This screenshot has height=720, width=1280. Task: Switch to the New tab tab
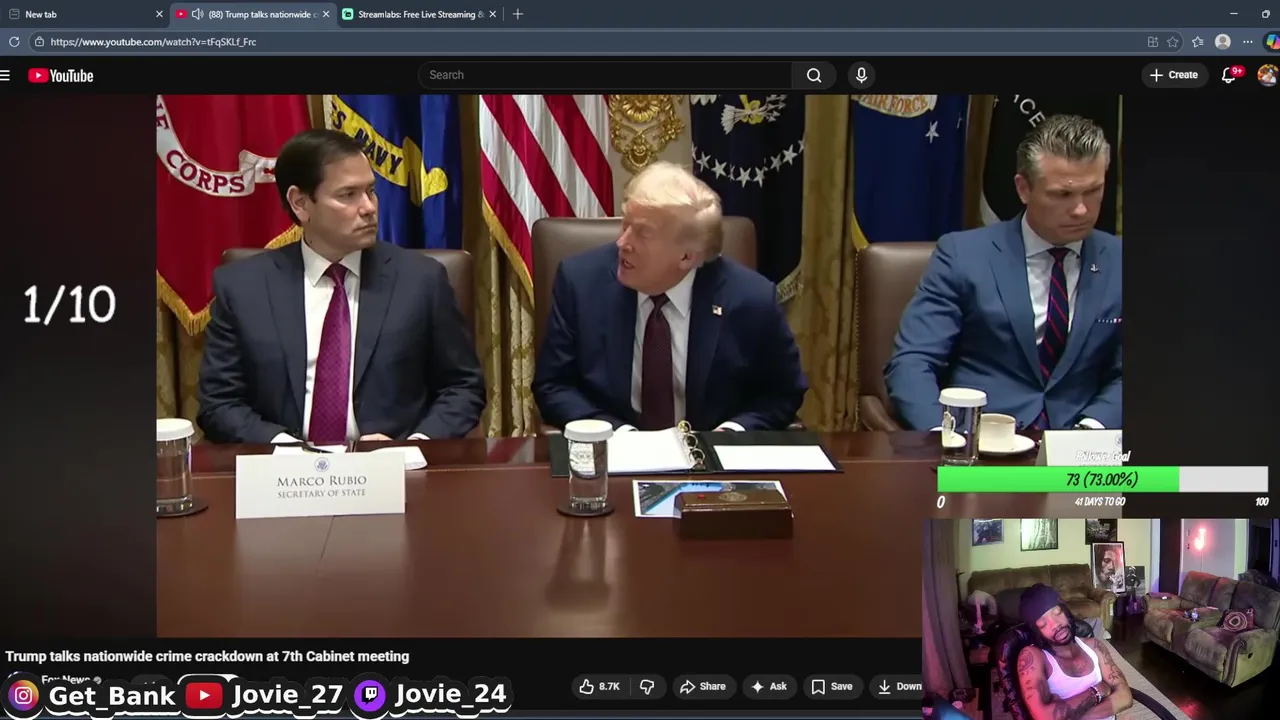pyautogui.click(x=83, y=14)
